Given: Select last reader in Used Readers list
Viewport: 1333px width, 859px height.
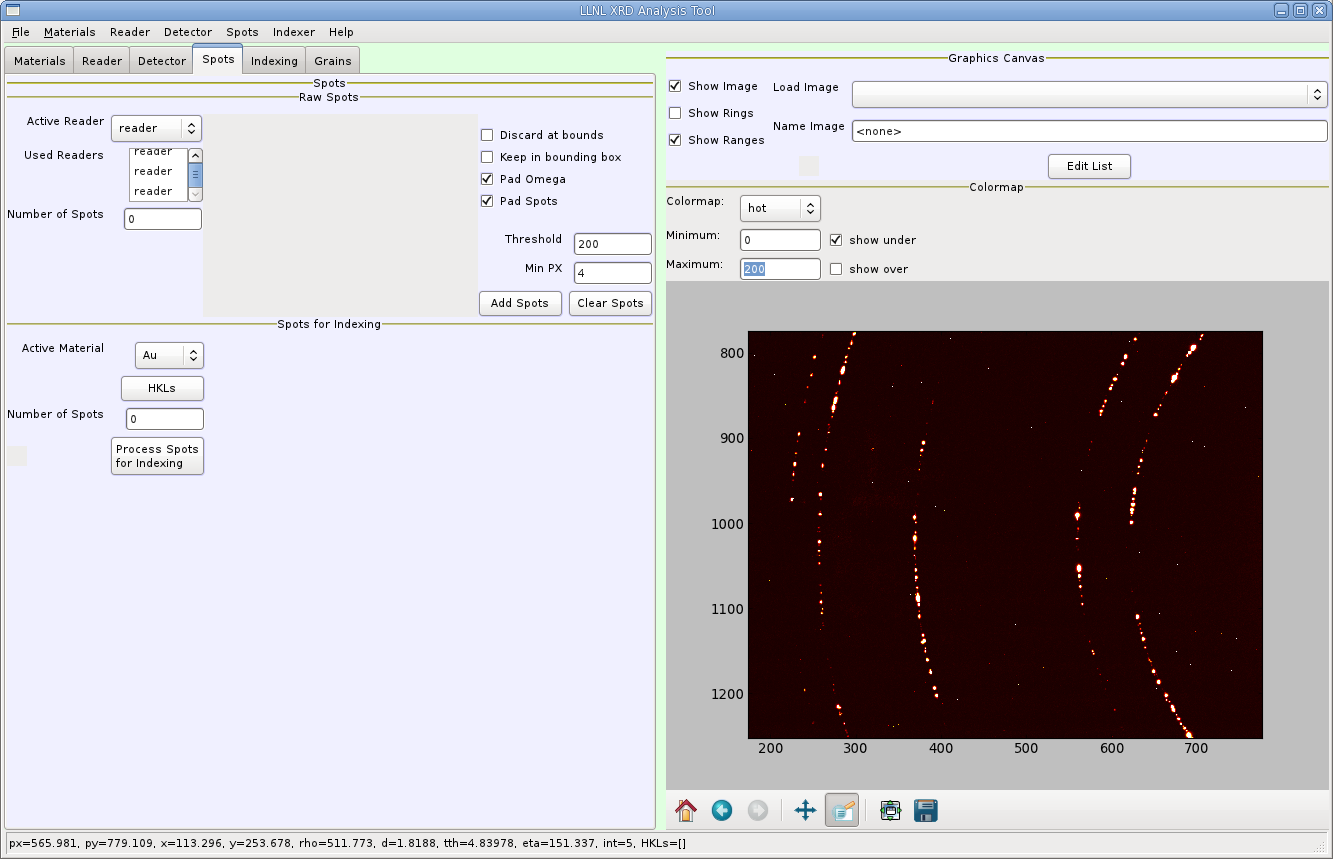Looking at the screenshot, I should [158, 191].
